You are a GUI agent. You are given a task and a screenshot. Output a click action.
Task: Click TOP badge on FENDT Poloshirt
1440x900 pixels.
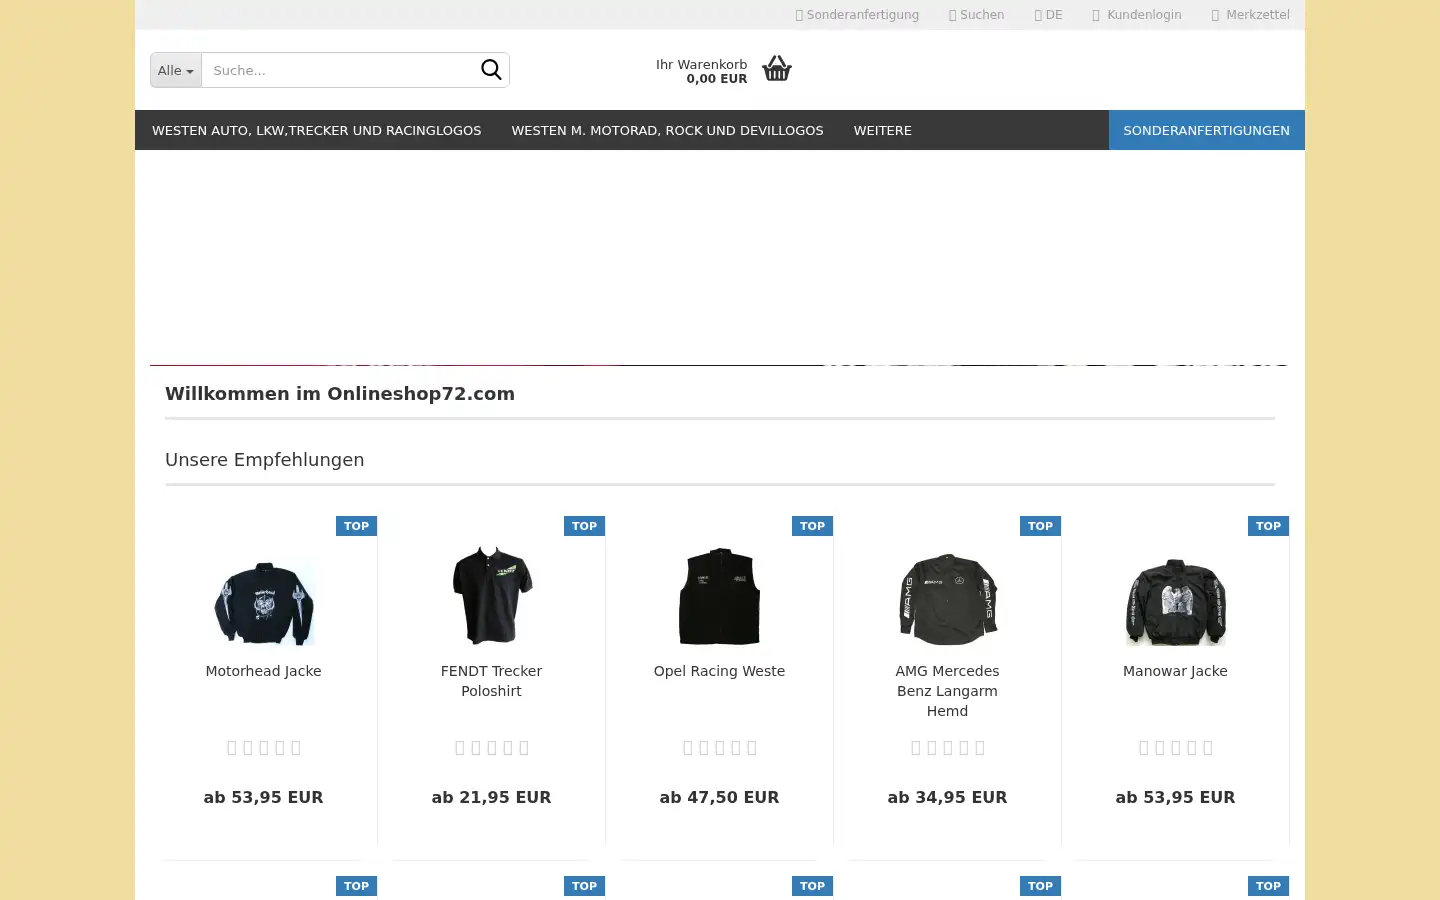click(584, 526)
